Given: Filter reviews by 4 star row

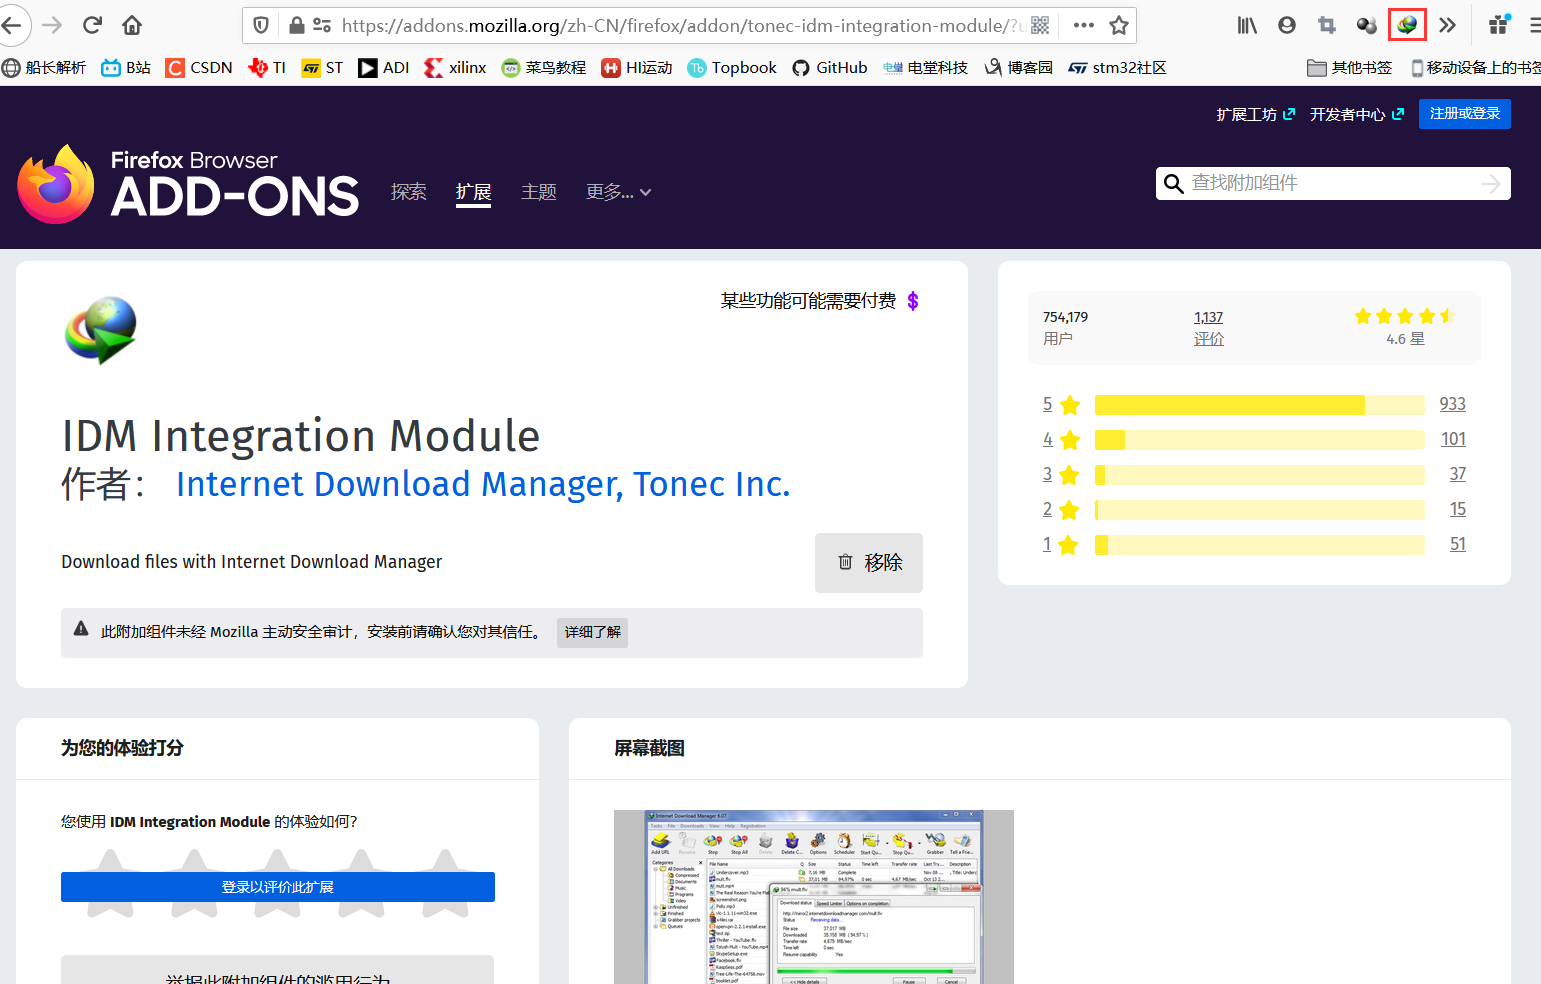Looking at the screenshot, I should click(1253, 439).
